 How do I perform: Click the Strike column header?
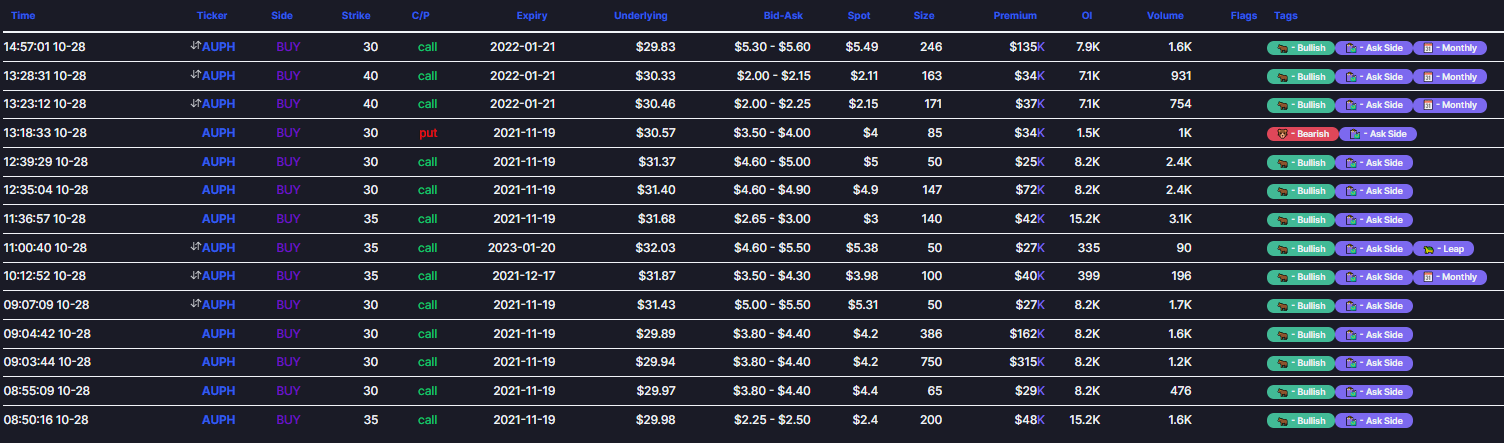click(355, 16)
